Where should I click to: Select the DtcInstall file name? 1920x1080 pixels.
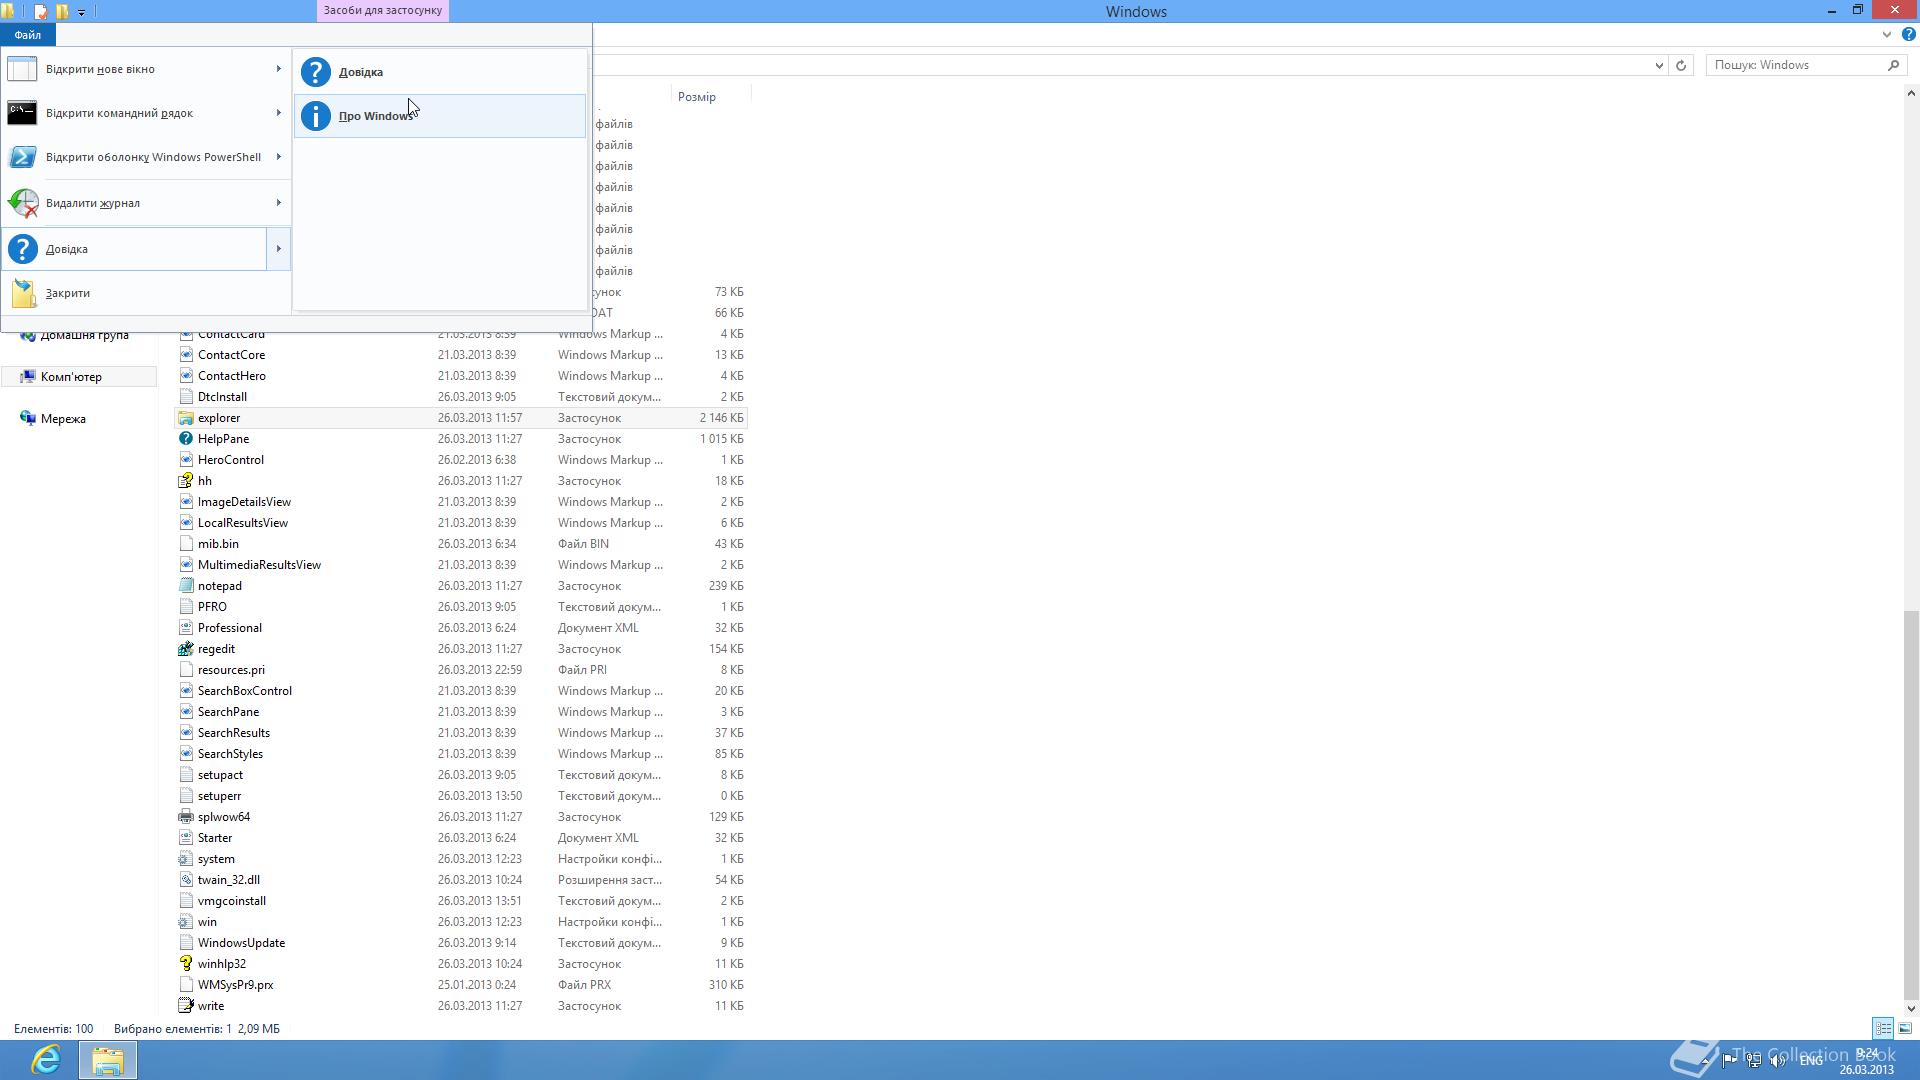[x=222, y=397]
